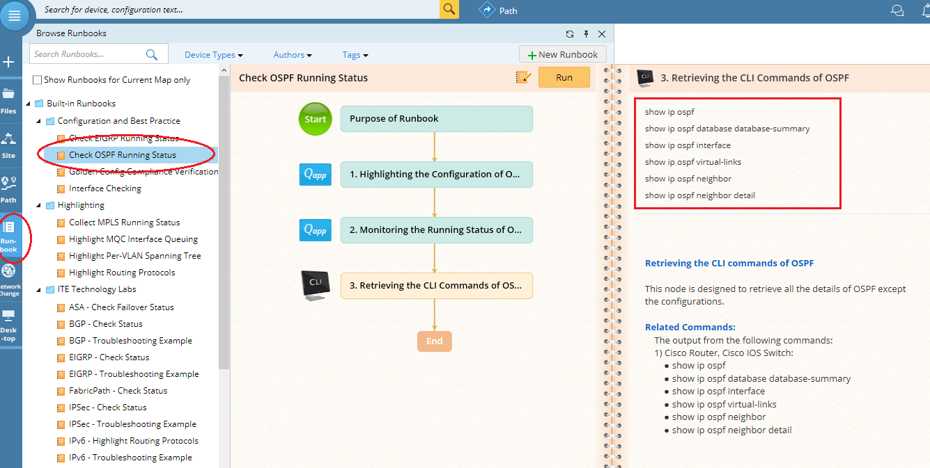Click the Qapp icon beside step 1
The width and height of the screenshot is (930, 468).
[315, 174]
